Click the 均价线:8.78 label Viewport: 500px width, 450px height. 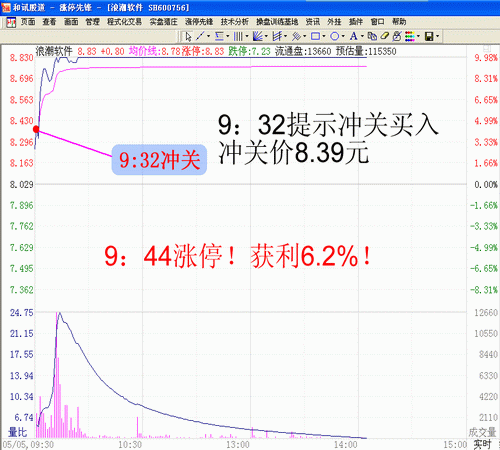(155, 51)
